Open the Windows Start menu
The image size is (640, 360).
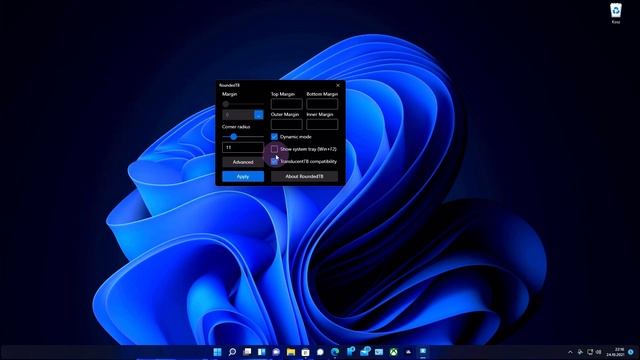click(218, 352)
